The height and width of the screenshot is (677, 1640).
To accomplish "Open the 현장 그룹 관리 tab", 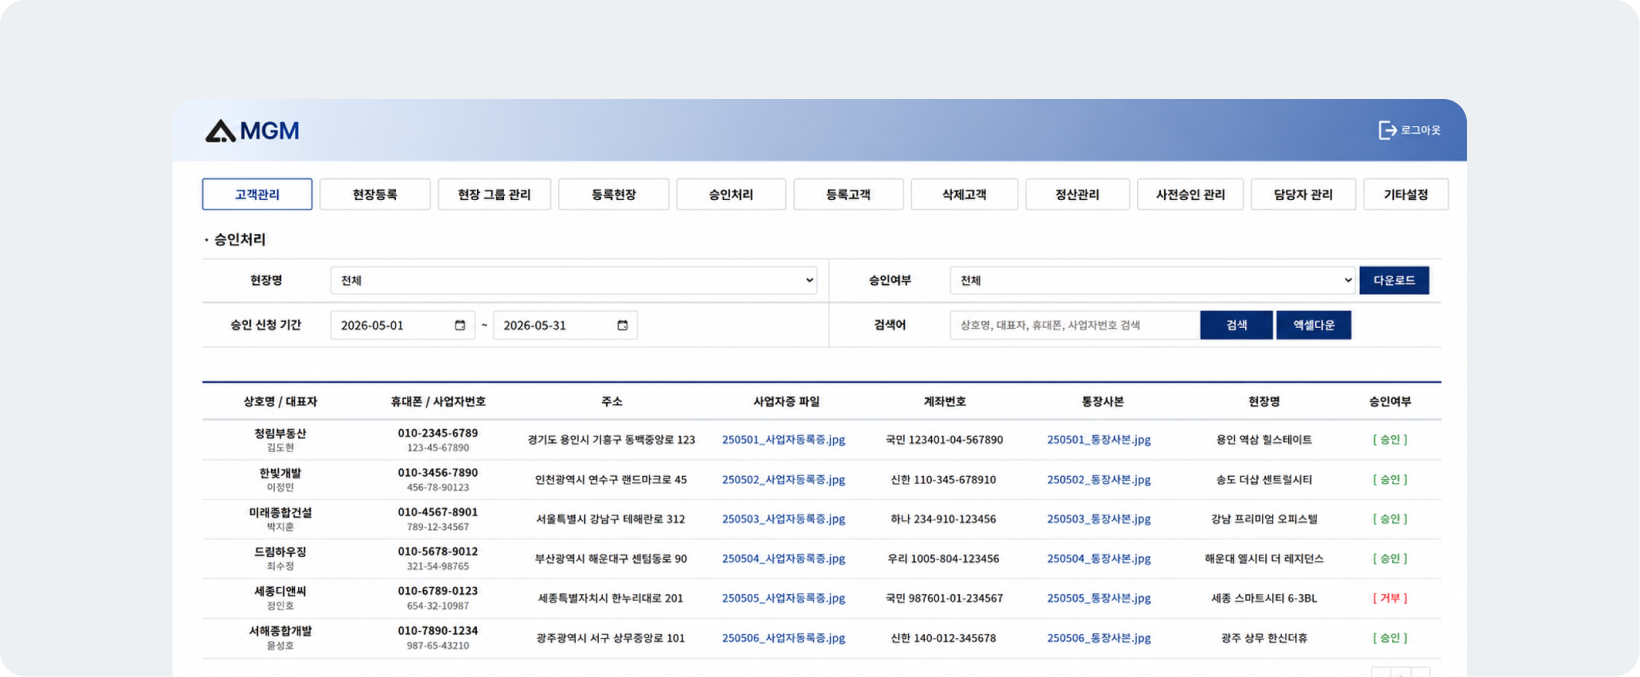I will [494, 194].
